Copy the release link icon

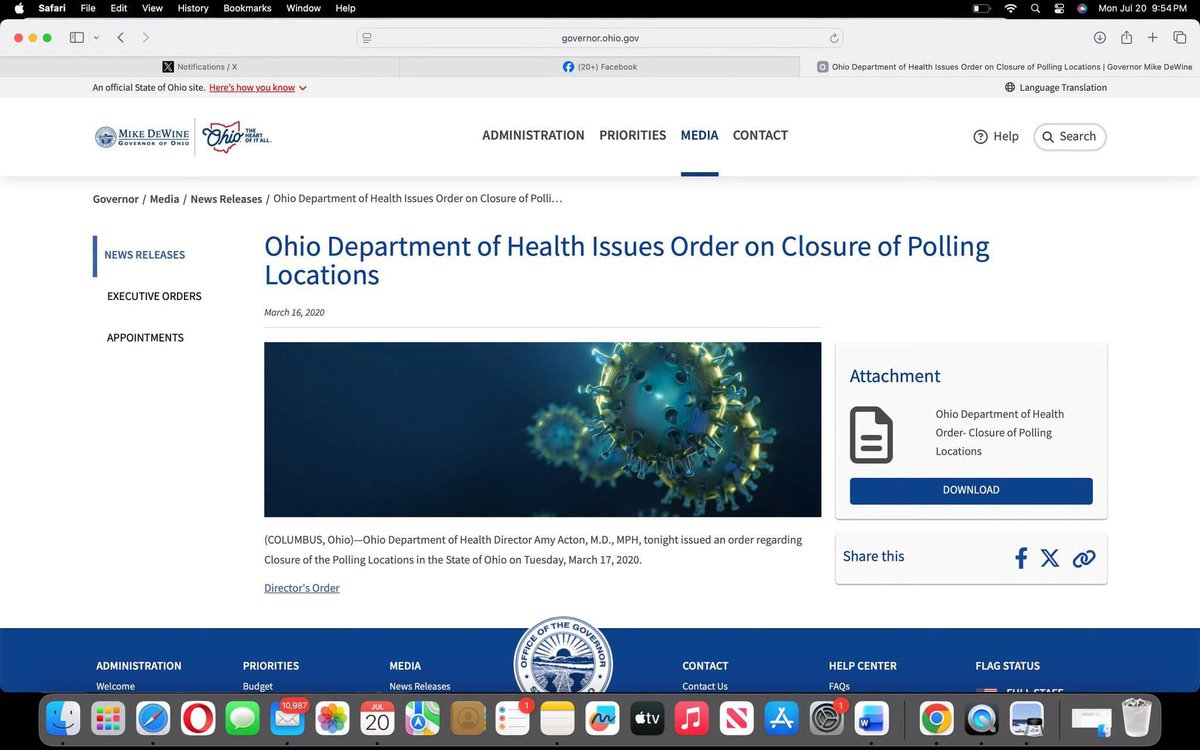click(x=1084, y=558)
